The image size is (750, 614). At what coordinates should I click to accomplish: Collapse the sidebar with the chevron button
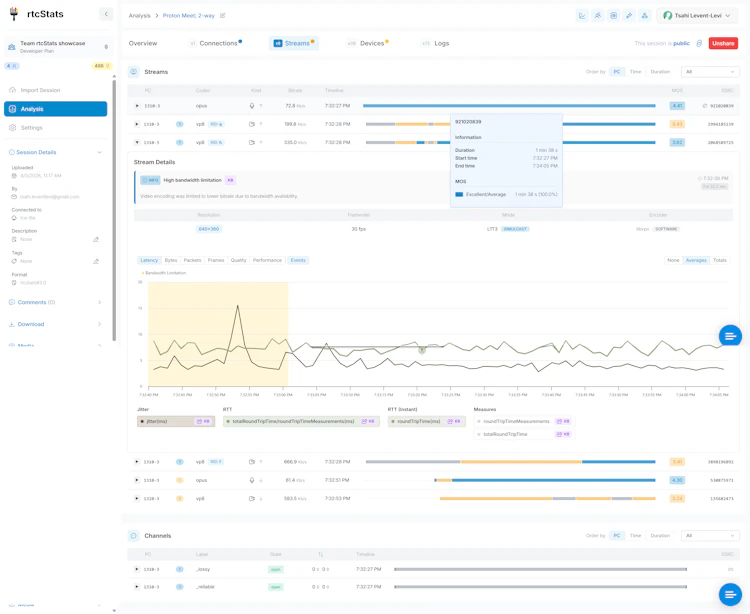(106, 14)
